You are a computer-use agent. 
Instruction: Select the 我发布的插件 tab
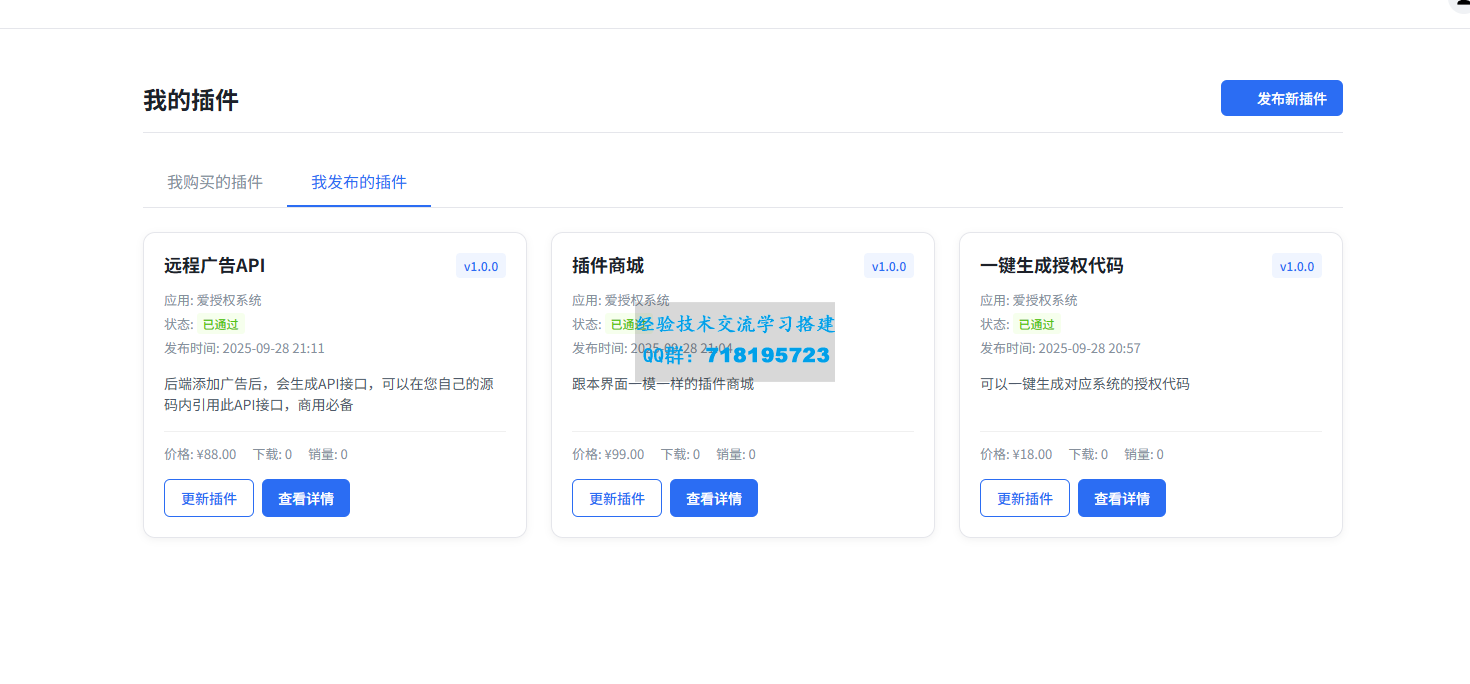[359, 182]
